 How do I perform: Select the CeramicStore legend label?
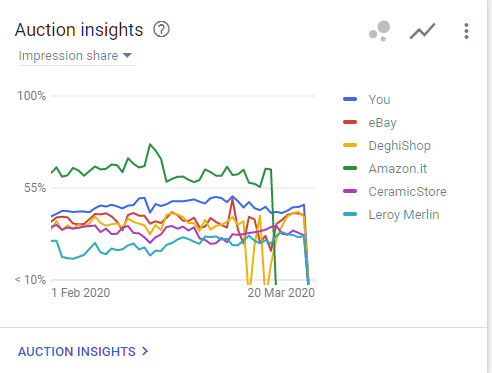coord(407,192)
